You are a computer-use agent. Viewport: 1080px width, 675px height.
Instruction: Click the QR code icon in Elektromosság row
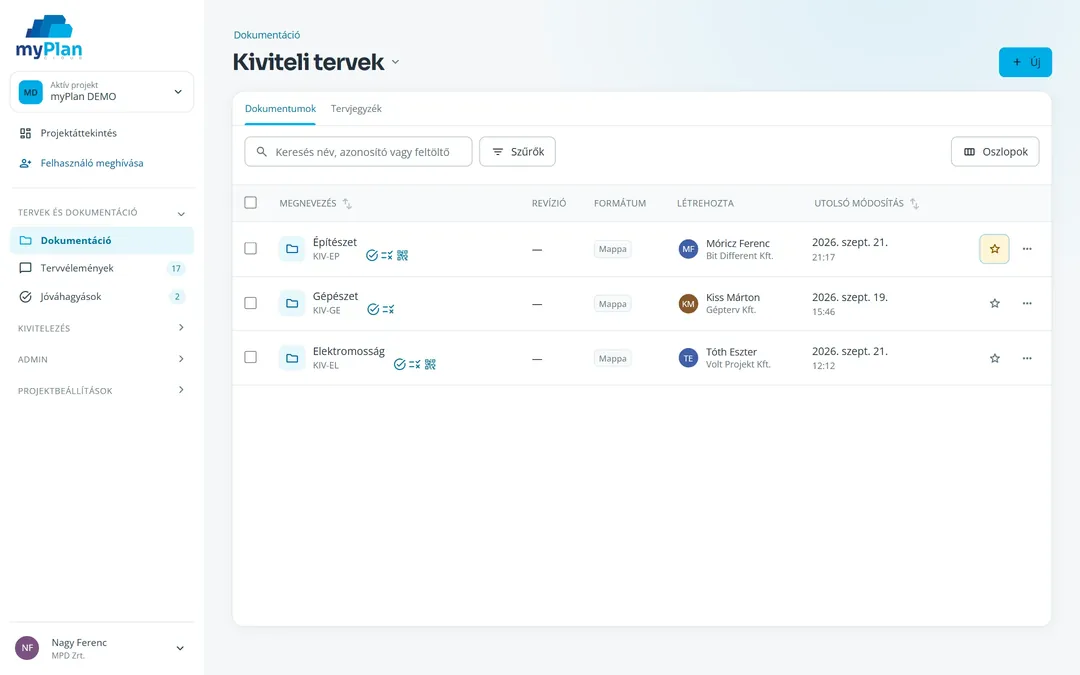pyautogui.click(x=430, y=364)
